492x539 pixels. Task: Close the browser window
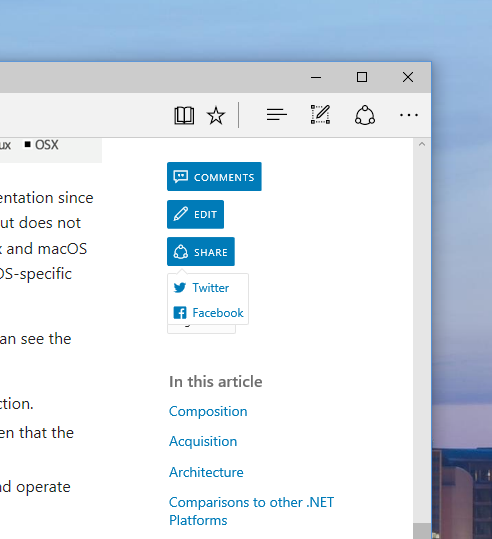point(408,77)
